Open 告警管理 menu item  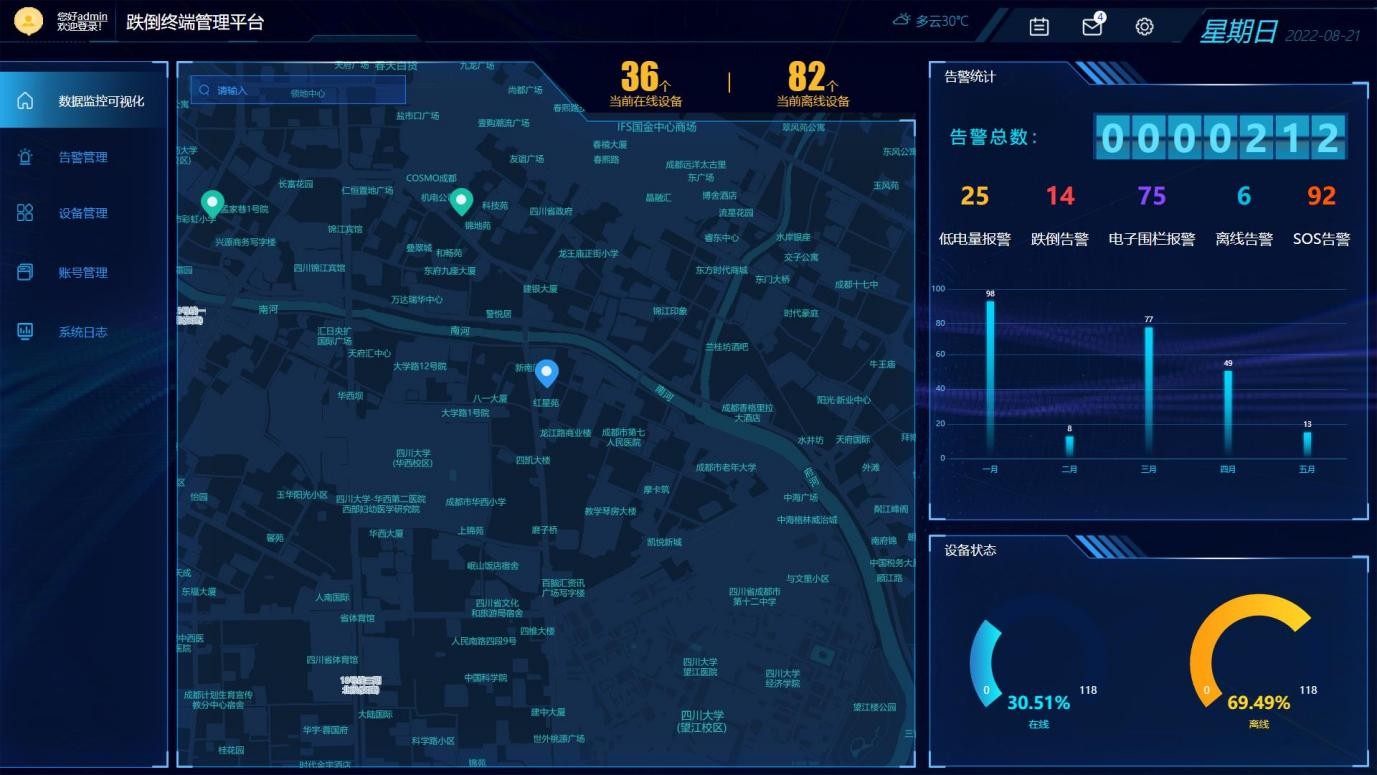click(83, 157)
